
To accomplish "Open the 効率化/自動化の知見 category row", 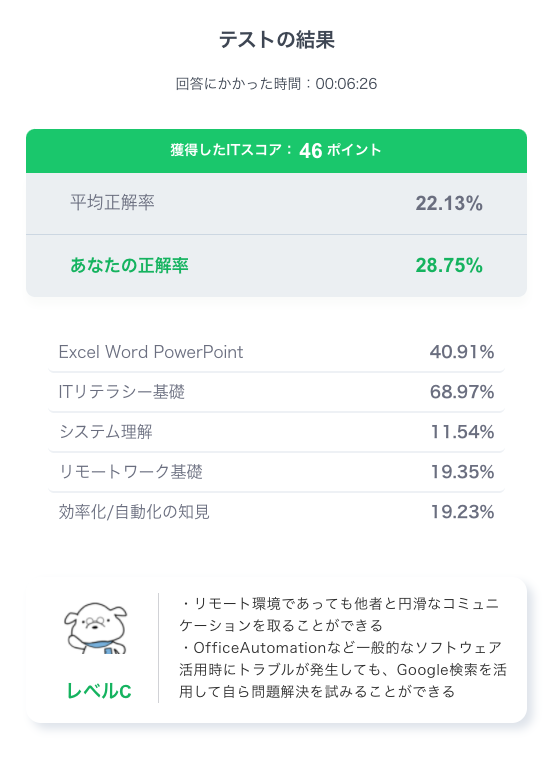I will tap(276, 512).
